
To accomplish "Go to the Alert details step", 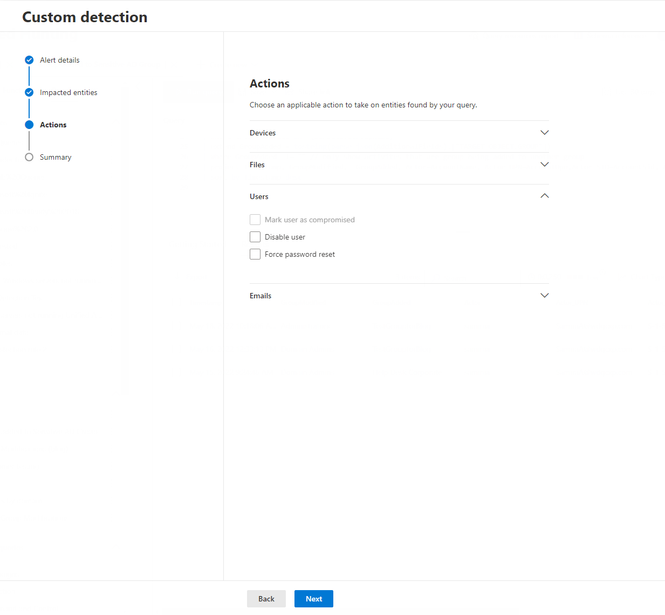I will pyautogui.click(x=60, y=60).
